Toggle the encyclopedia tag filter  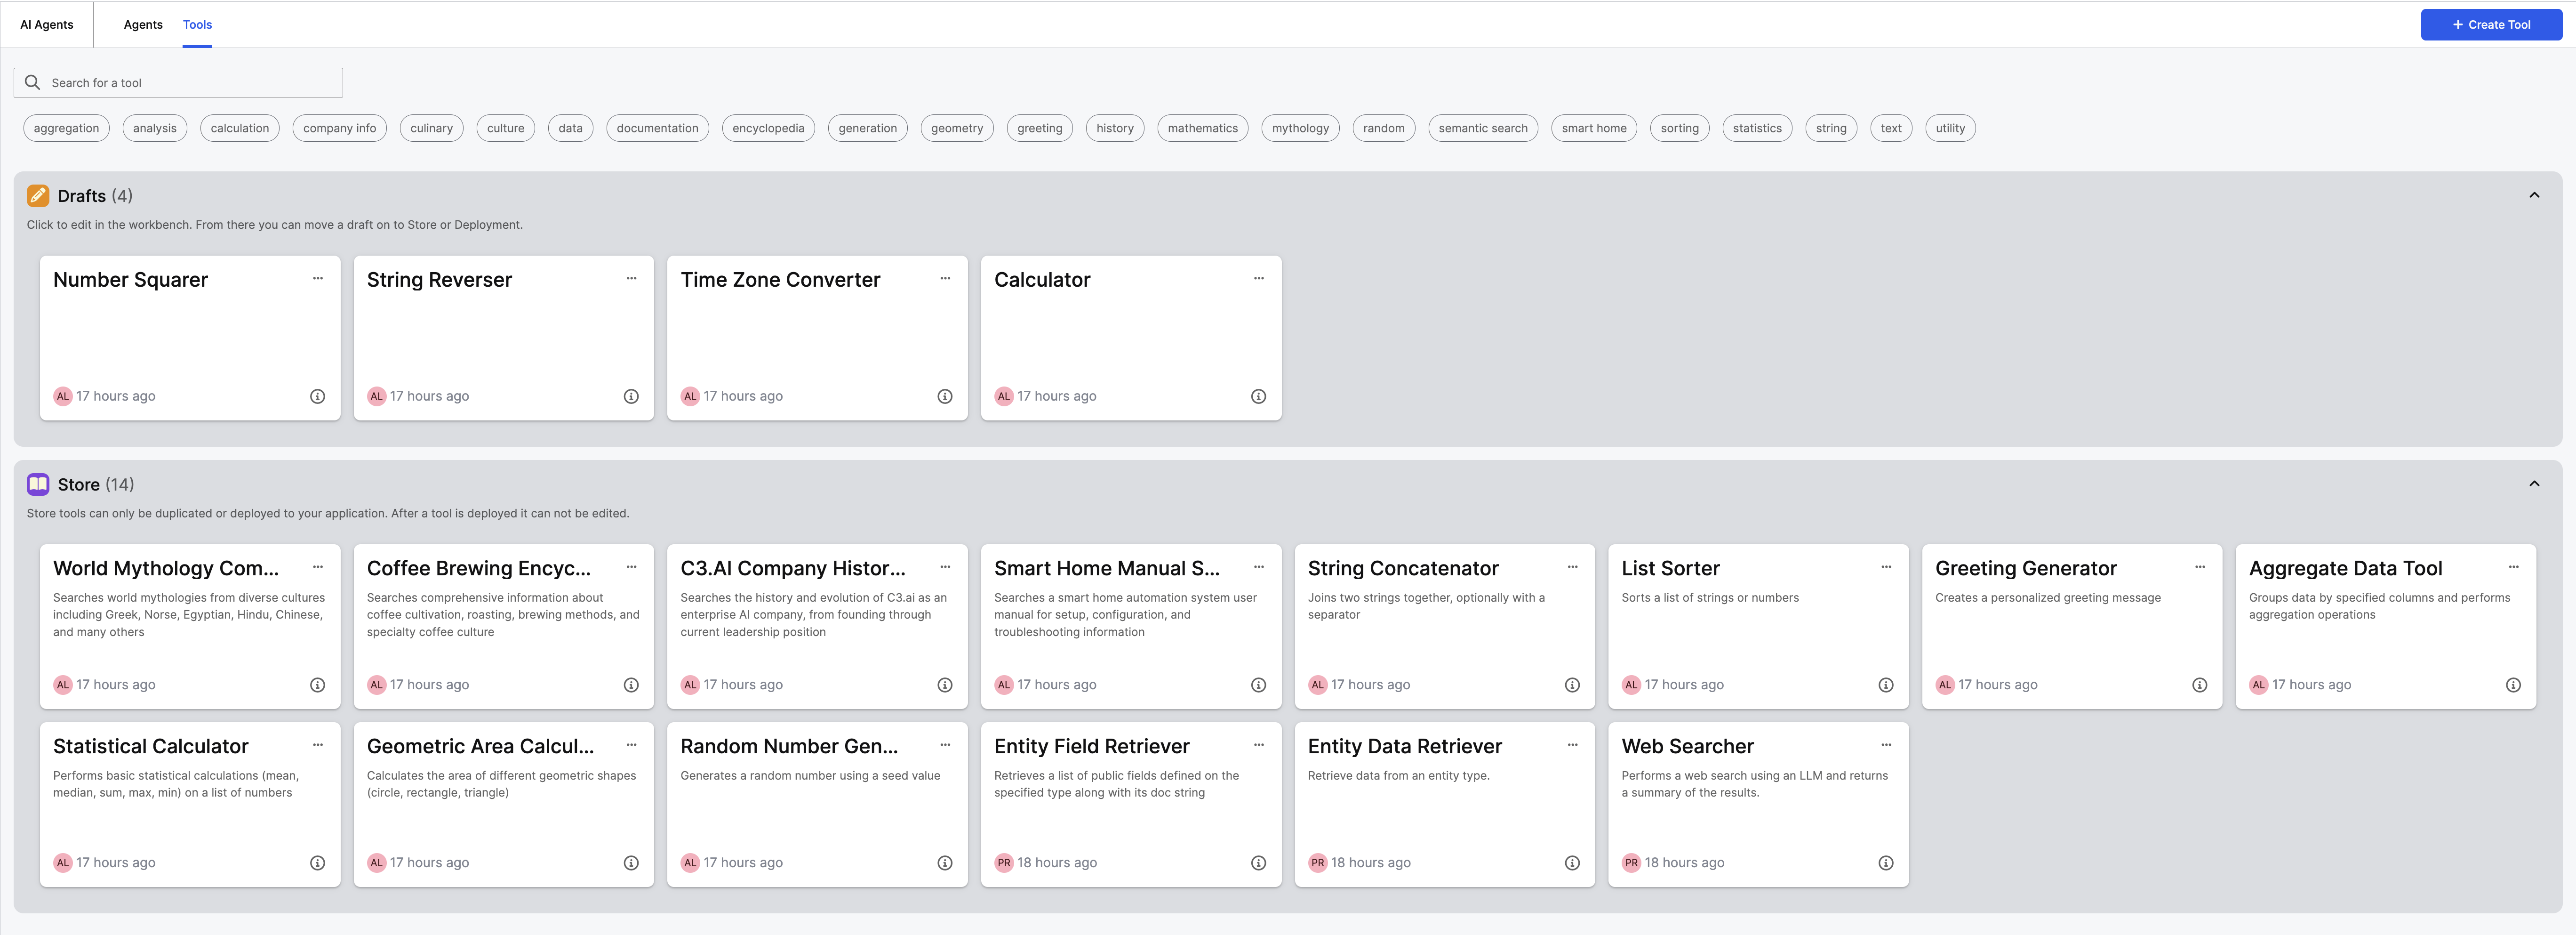(768, 128)
